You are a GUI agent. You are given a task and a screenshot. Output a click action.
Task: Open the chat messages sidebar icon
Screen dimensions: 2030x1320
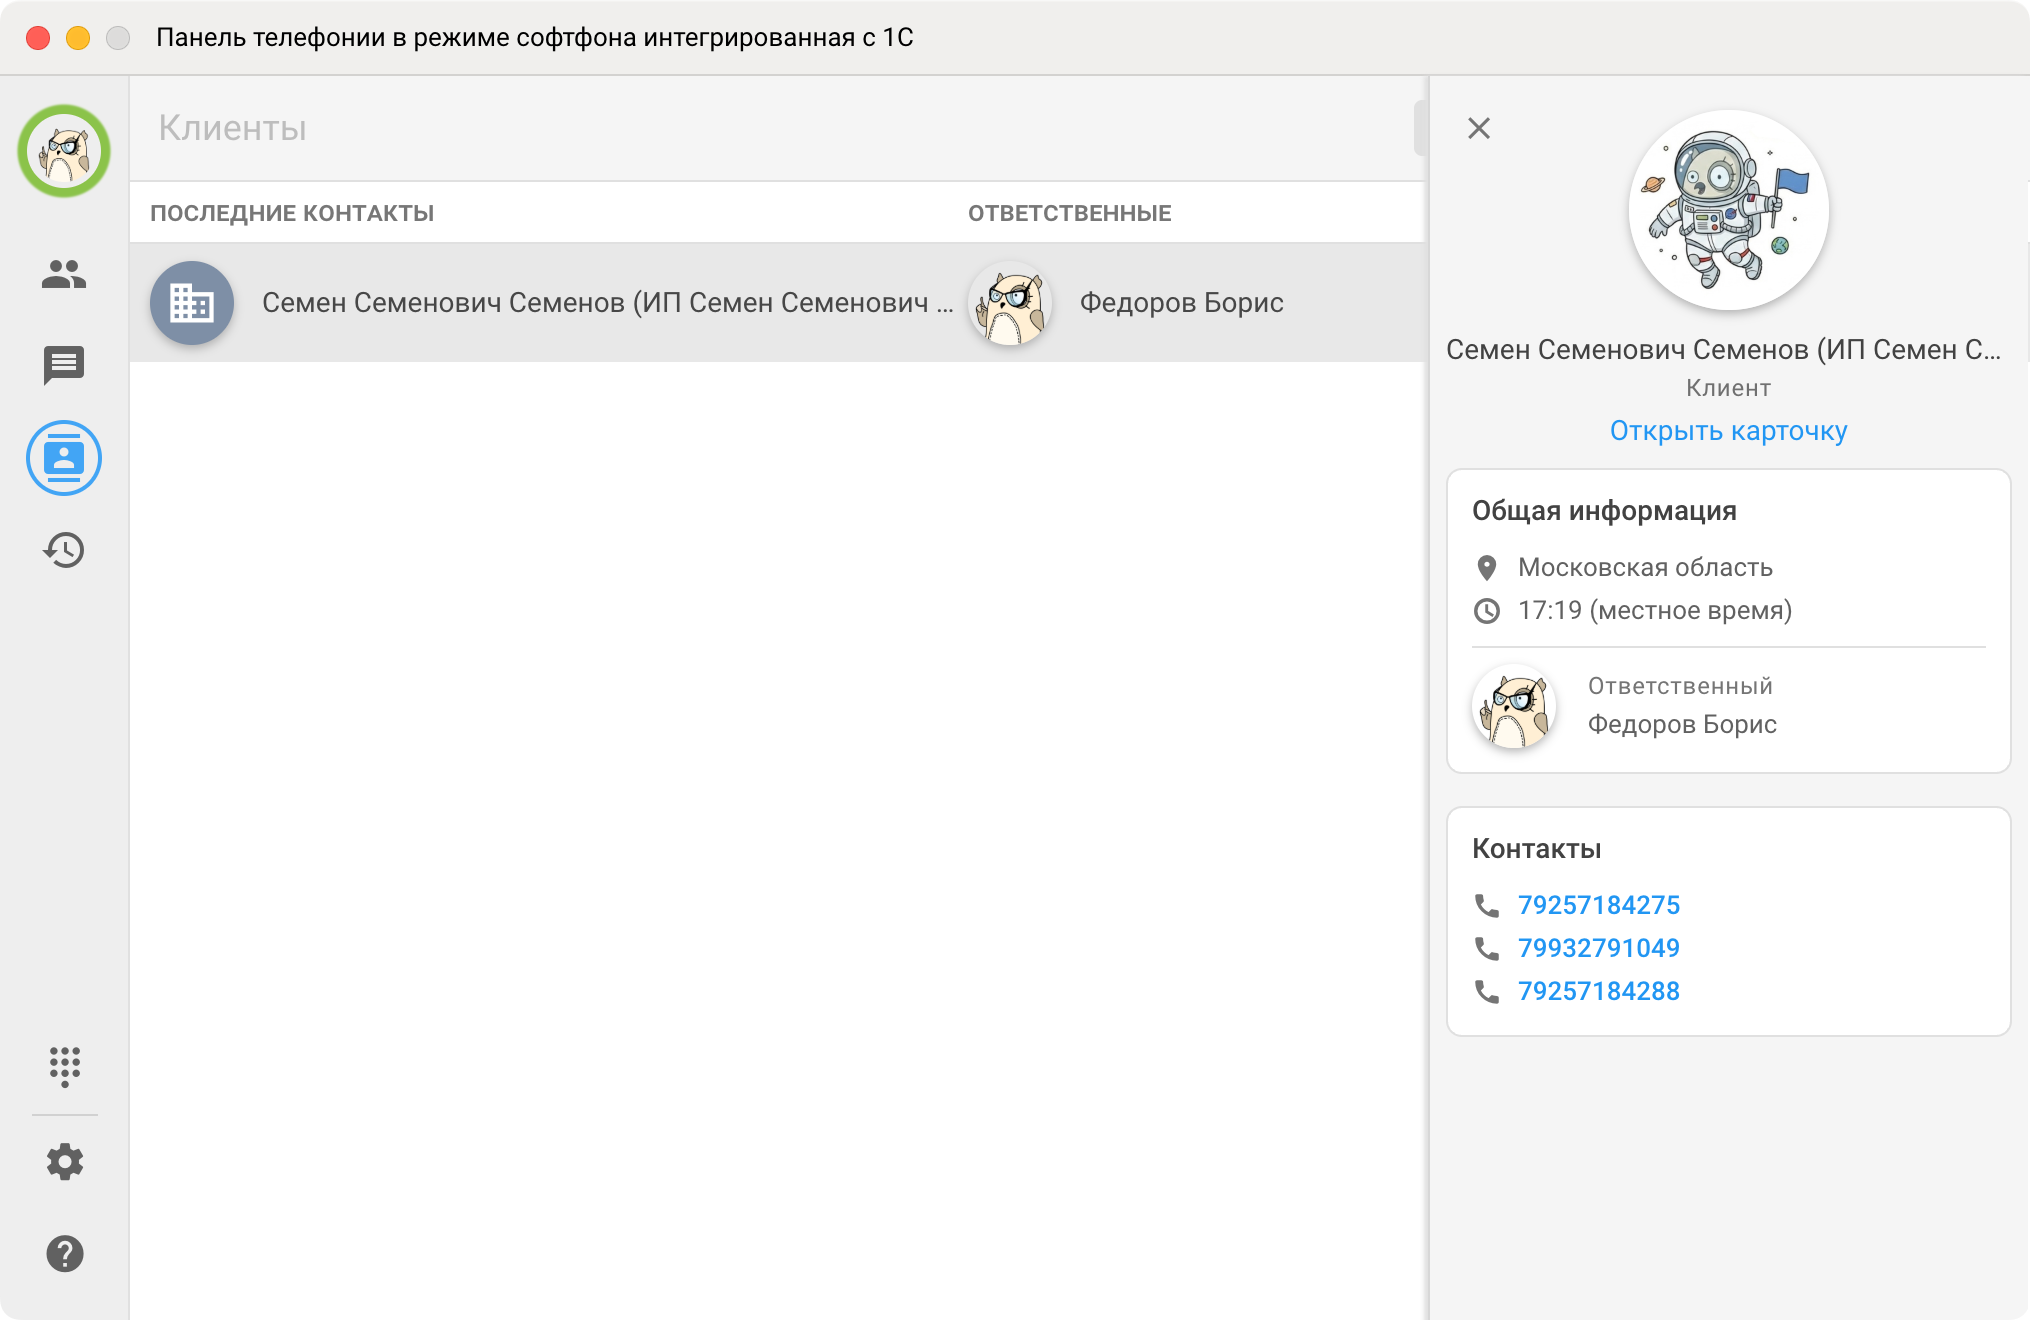64,366
